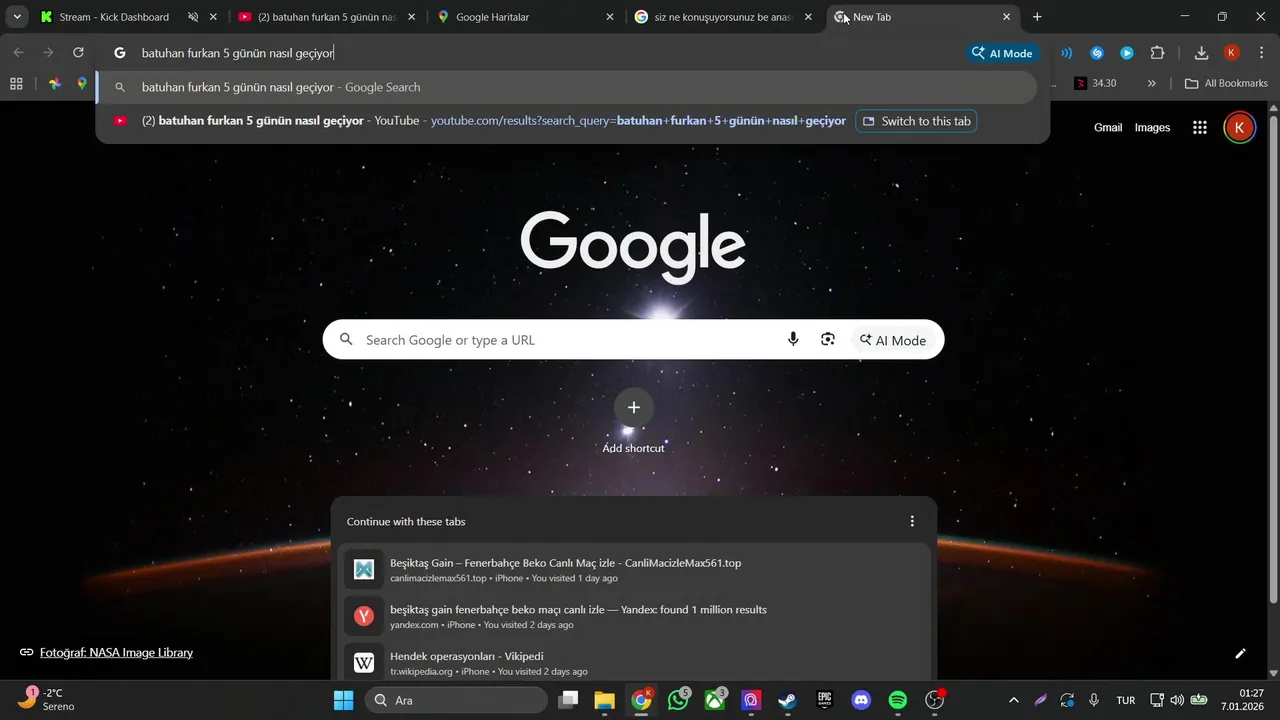Click Switch to this tab button

pyautogui.click(x=916, y=121)
